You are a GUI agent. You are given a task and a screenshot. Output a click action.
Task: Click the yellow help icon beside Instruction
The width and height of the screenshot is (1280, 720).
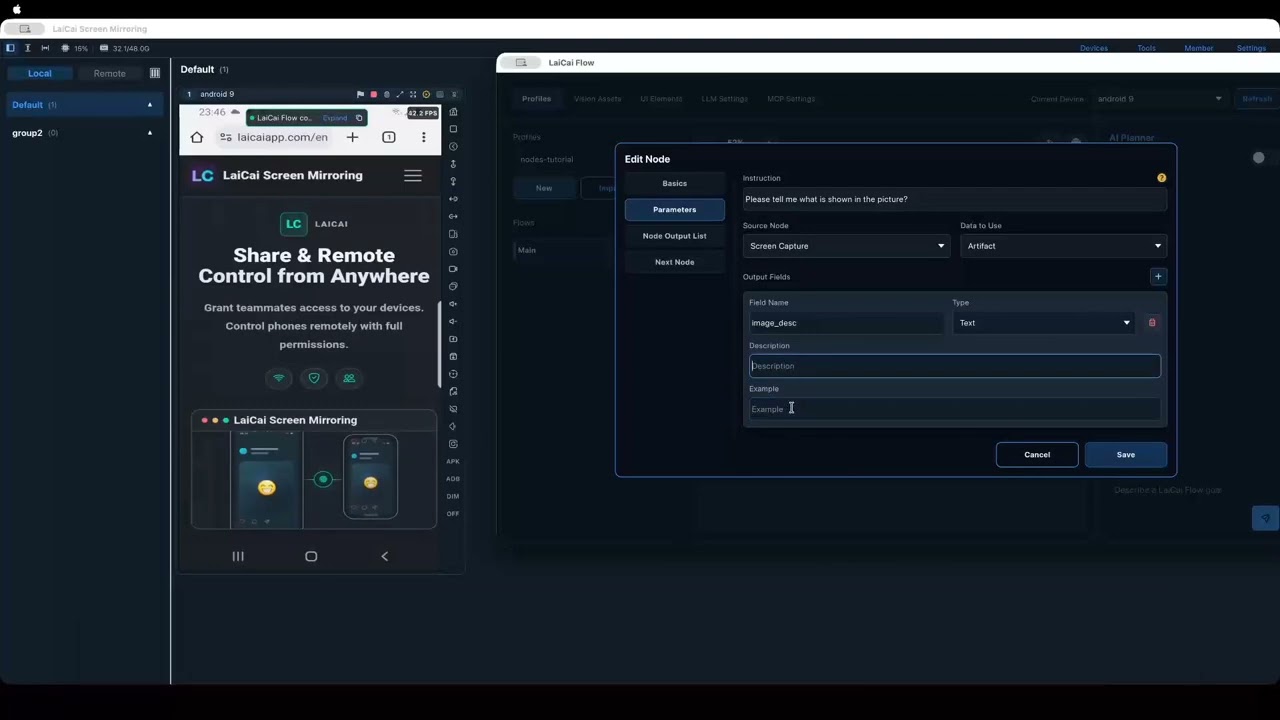pos(1161,178)
